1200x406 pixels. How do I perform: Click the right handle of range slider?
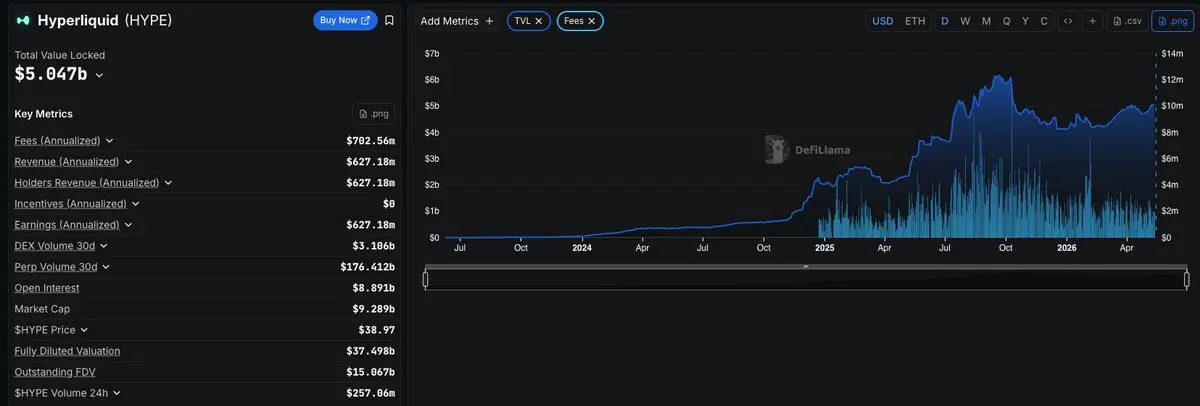tap(1187, 279)
